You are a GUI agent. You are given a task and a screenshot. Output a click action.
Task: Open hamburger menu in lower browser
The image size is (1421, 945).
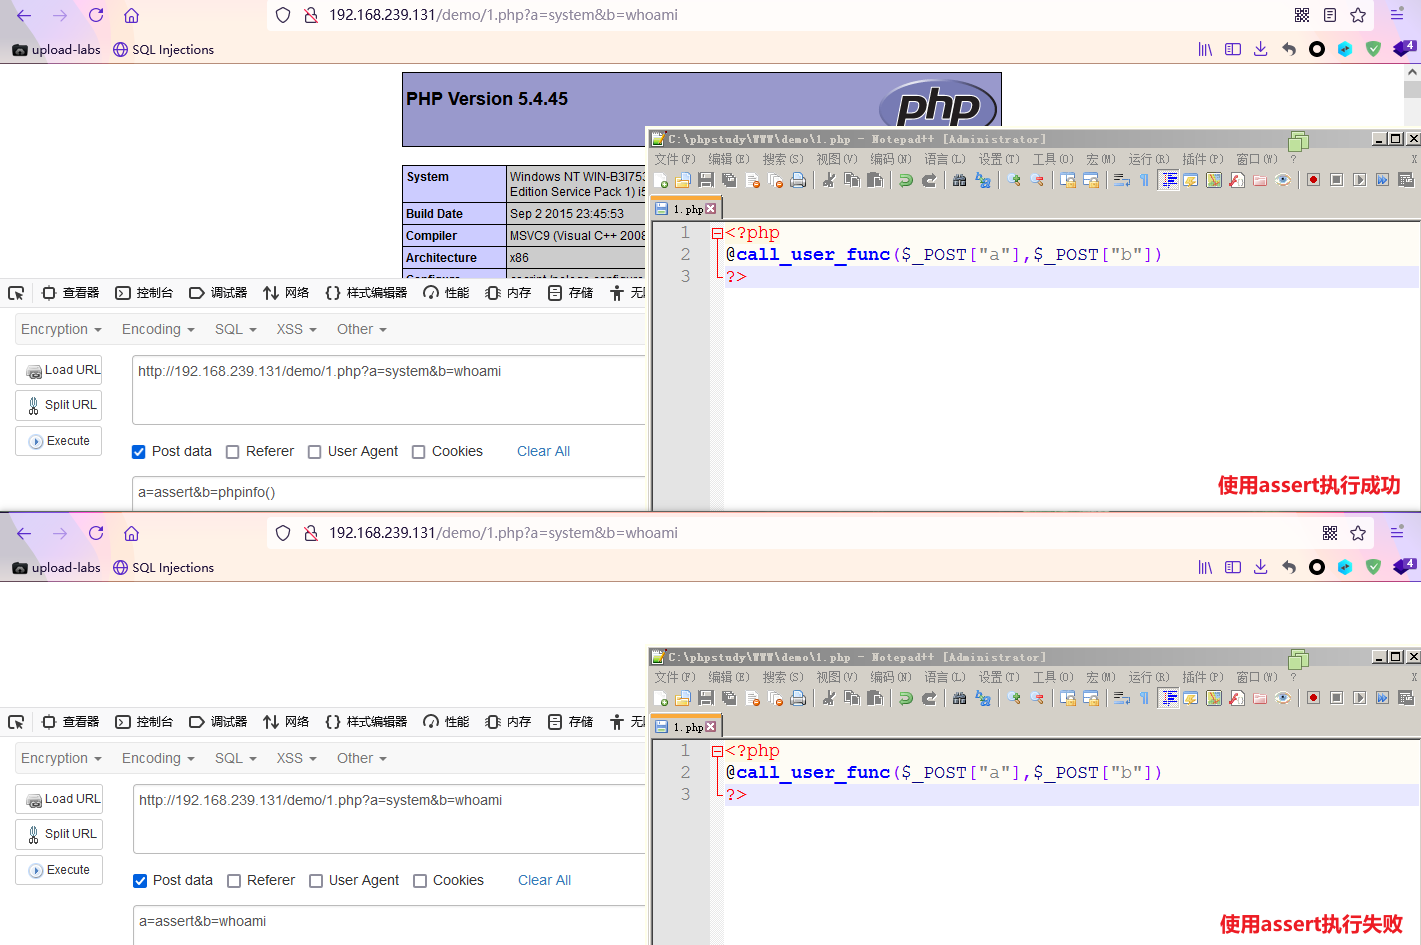(1397, 533)
